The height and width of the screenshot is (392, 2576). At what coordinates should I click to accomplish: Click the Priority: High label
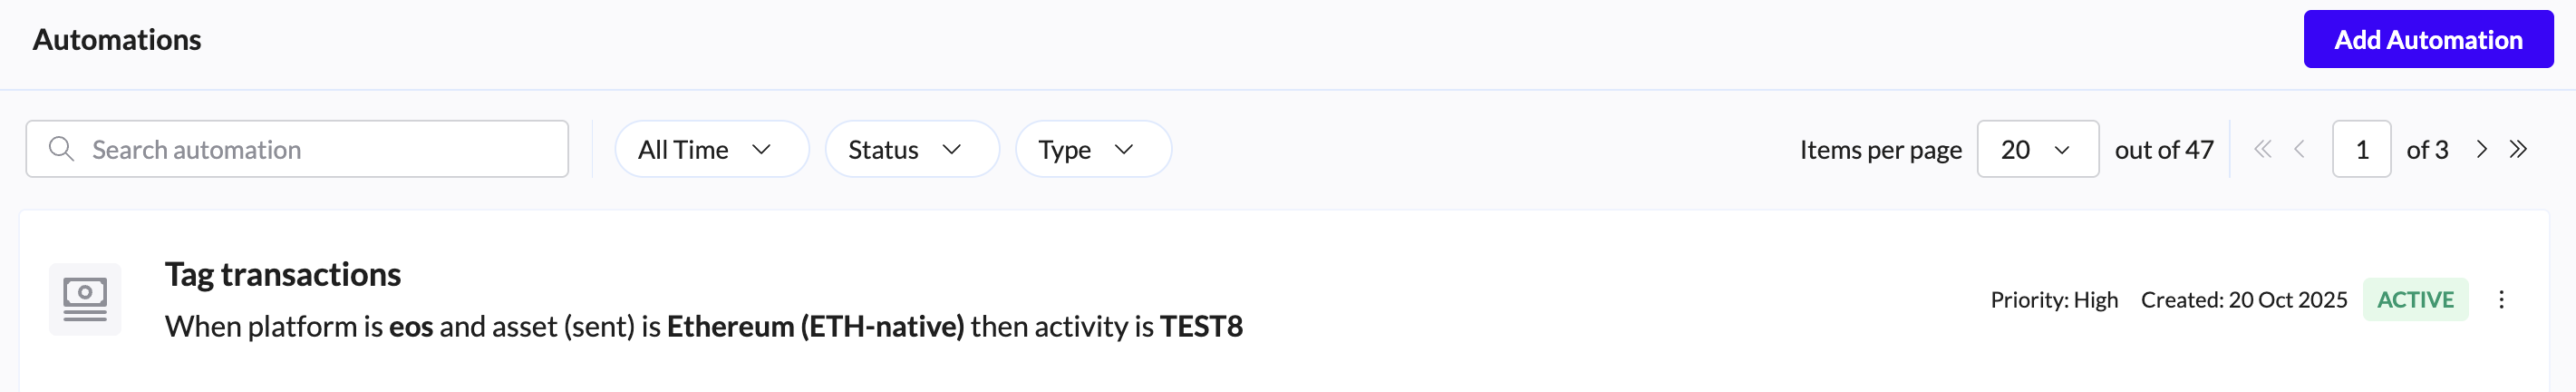2054,300
